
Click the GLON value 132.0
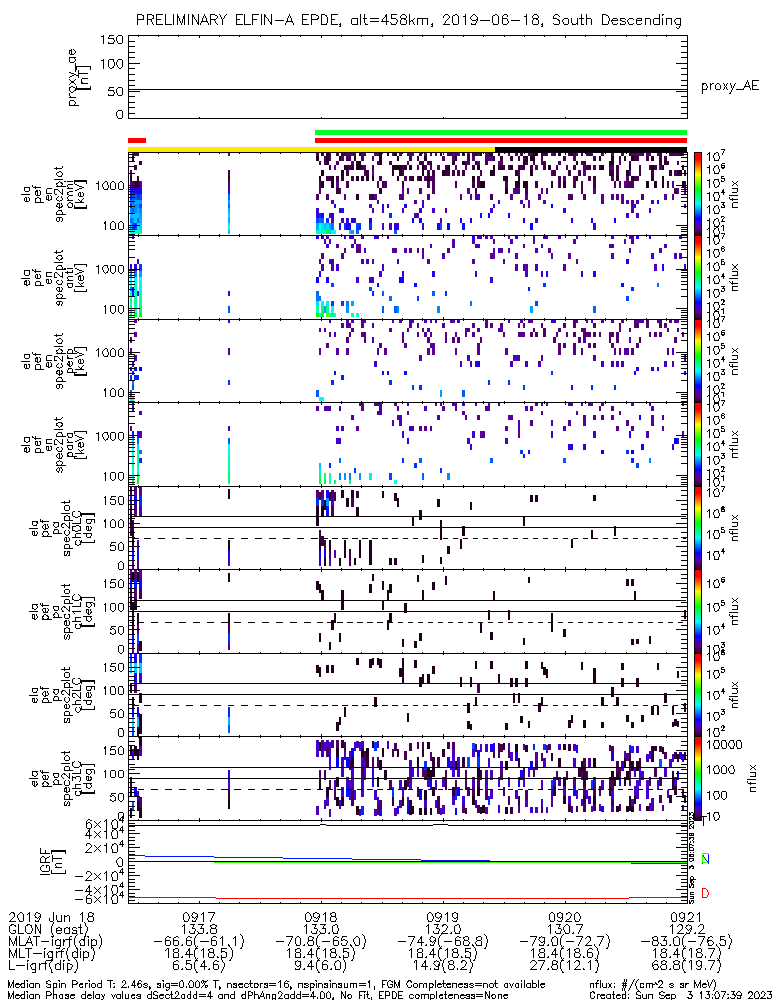point(443,930)
